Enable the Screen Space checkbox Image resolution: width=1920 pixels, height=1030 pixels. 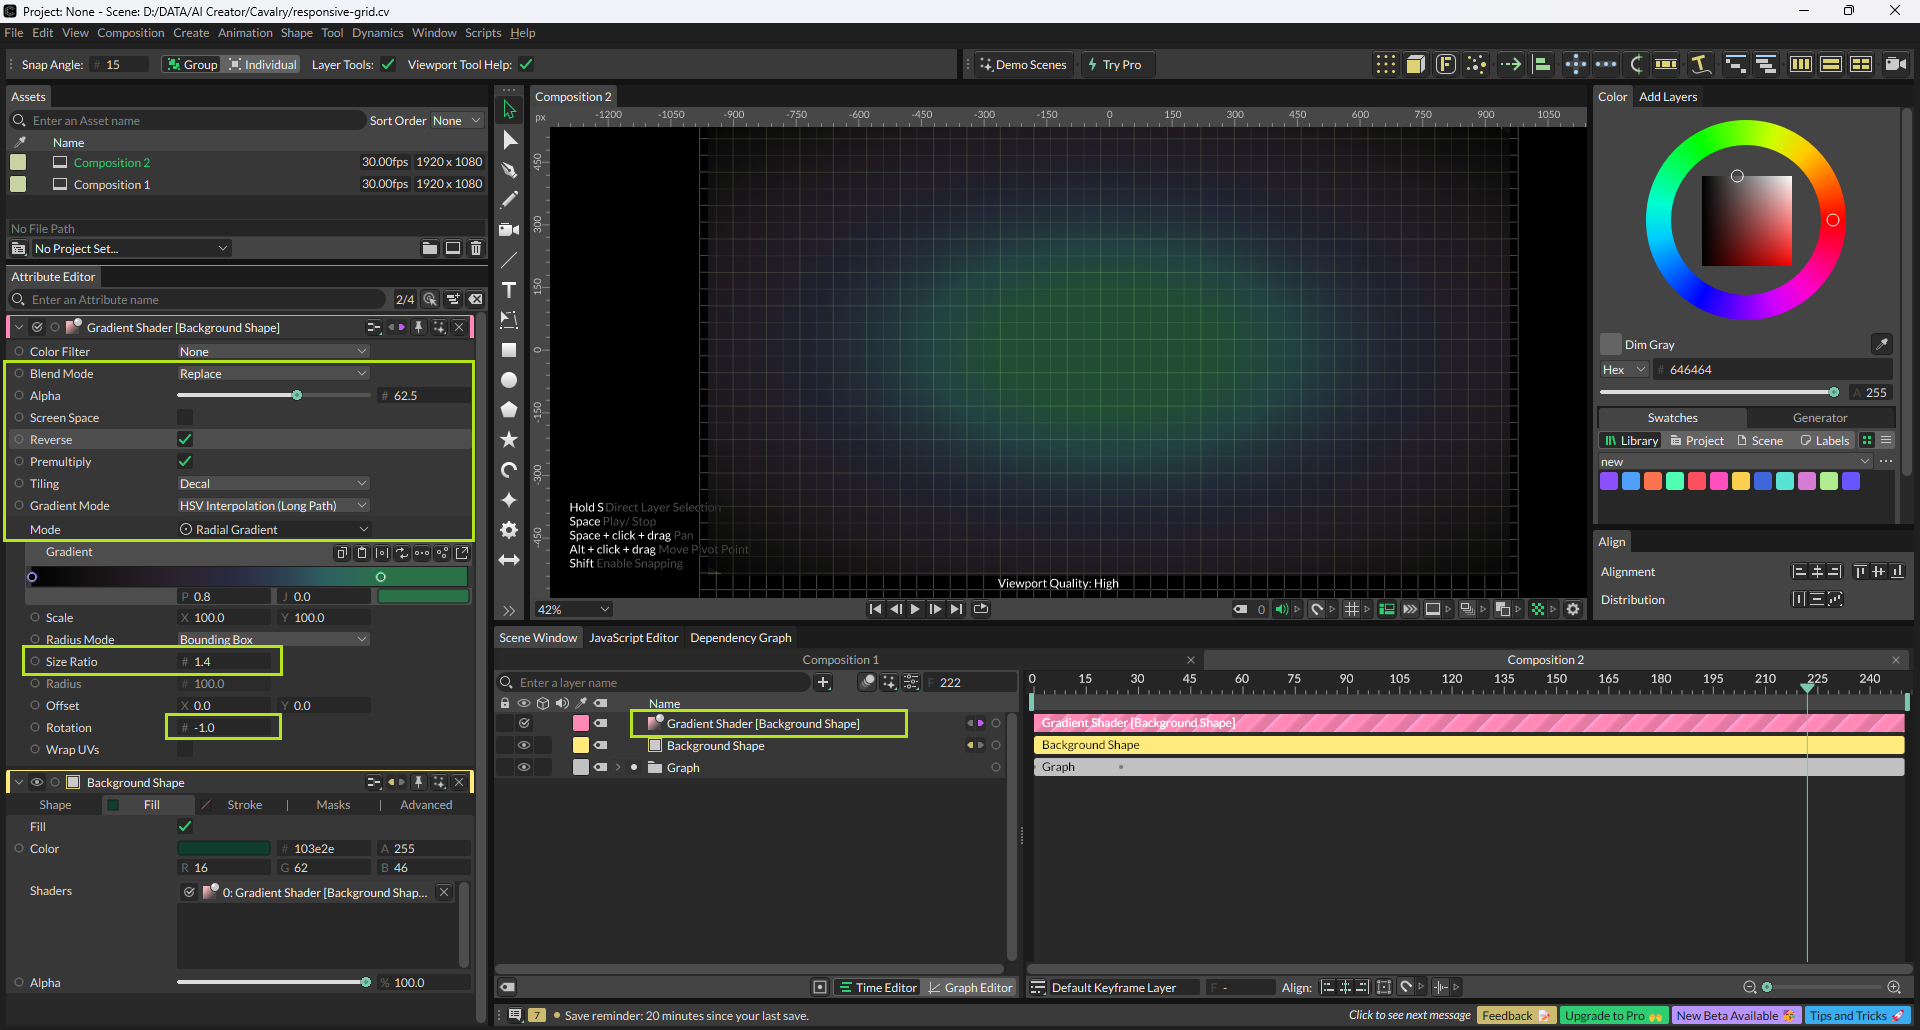[x=185, y=418]
